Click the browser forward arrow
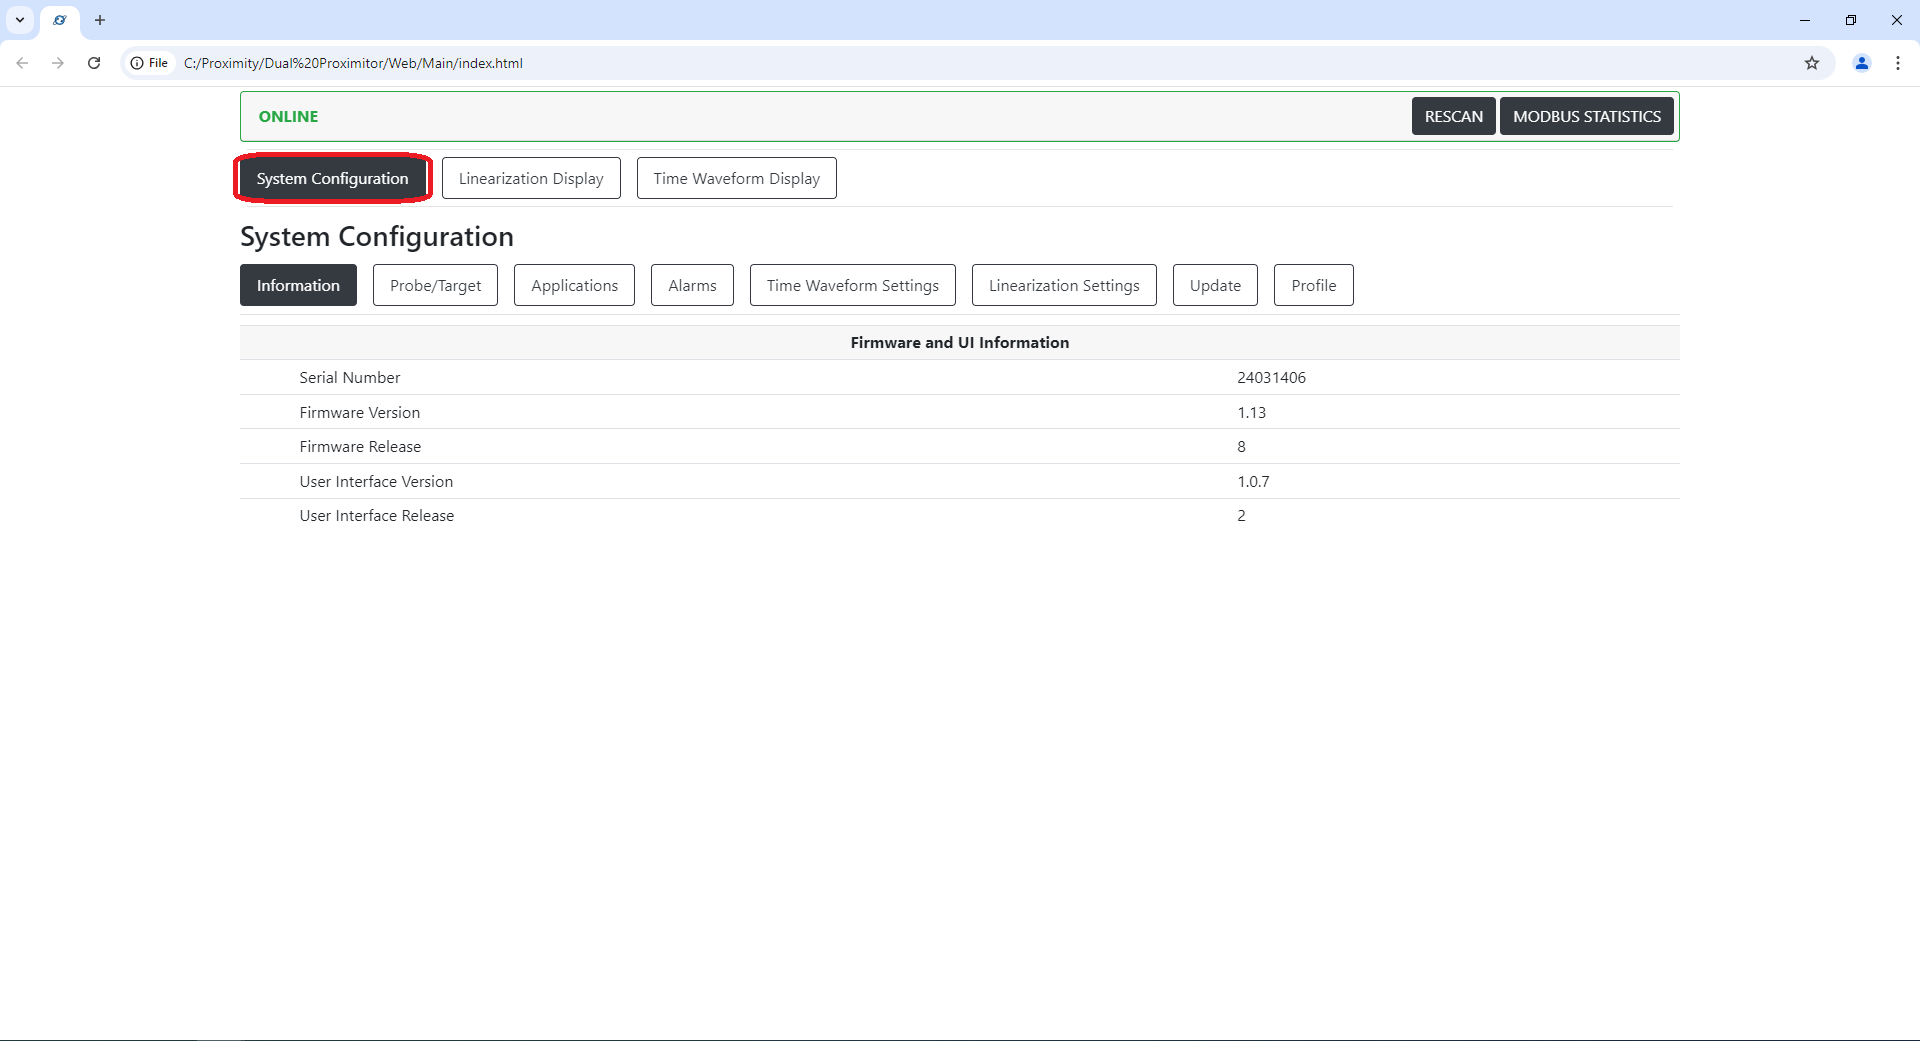The height and width of the screenshot is (1041, 1920). tap(58, 63)
